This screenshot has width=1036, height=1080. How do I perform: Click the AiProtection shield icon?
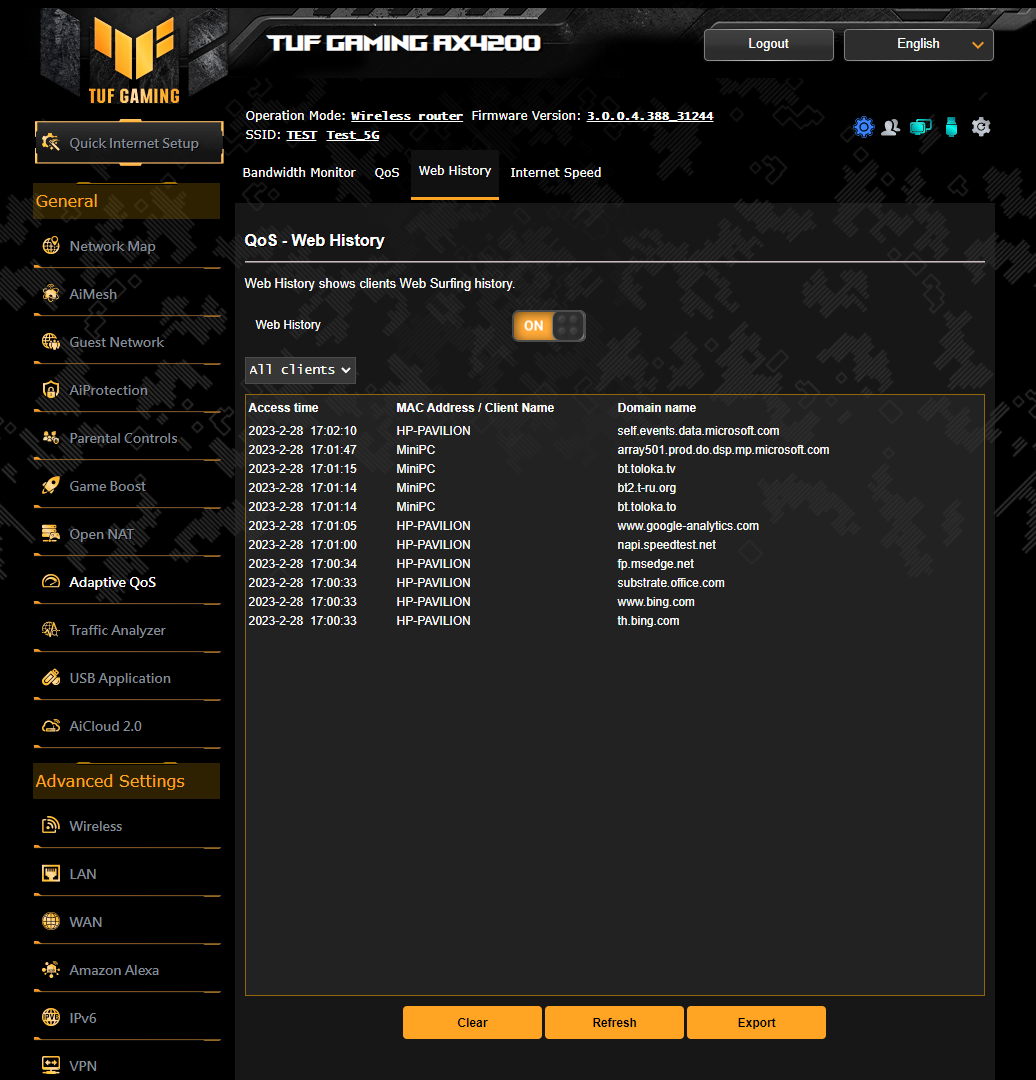51,390
